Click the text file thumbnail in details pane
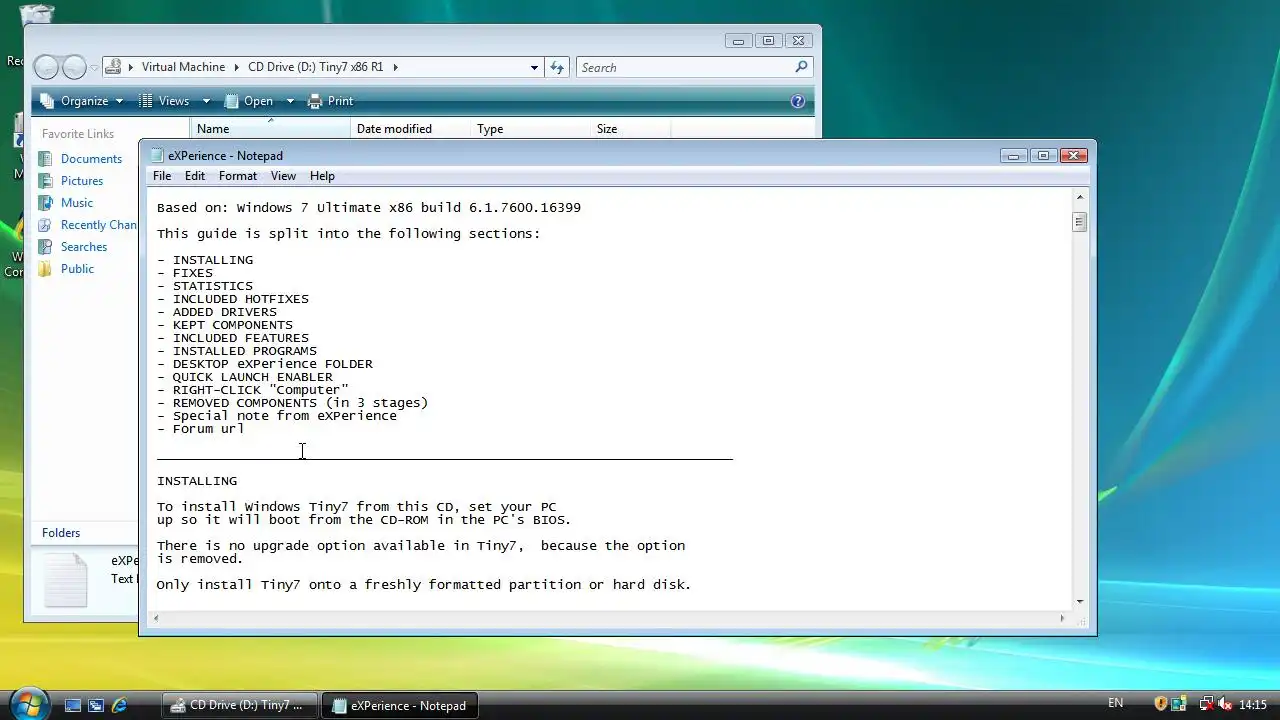Screen dimensions: 1280x720 [x=66, y=579]
